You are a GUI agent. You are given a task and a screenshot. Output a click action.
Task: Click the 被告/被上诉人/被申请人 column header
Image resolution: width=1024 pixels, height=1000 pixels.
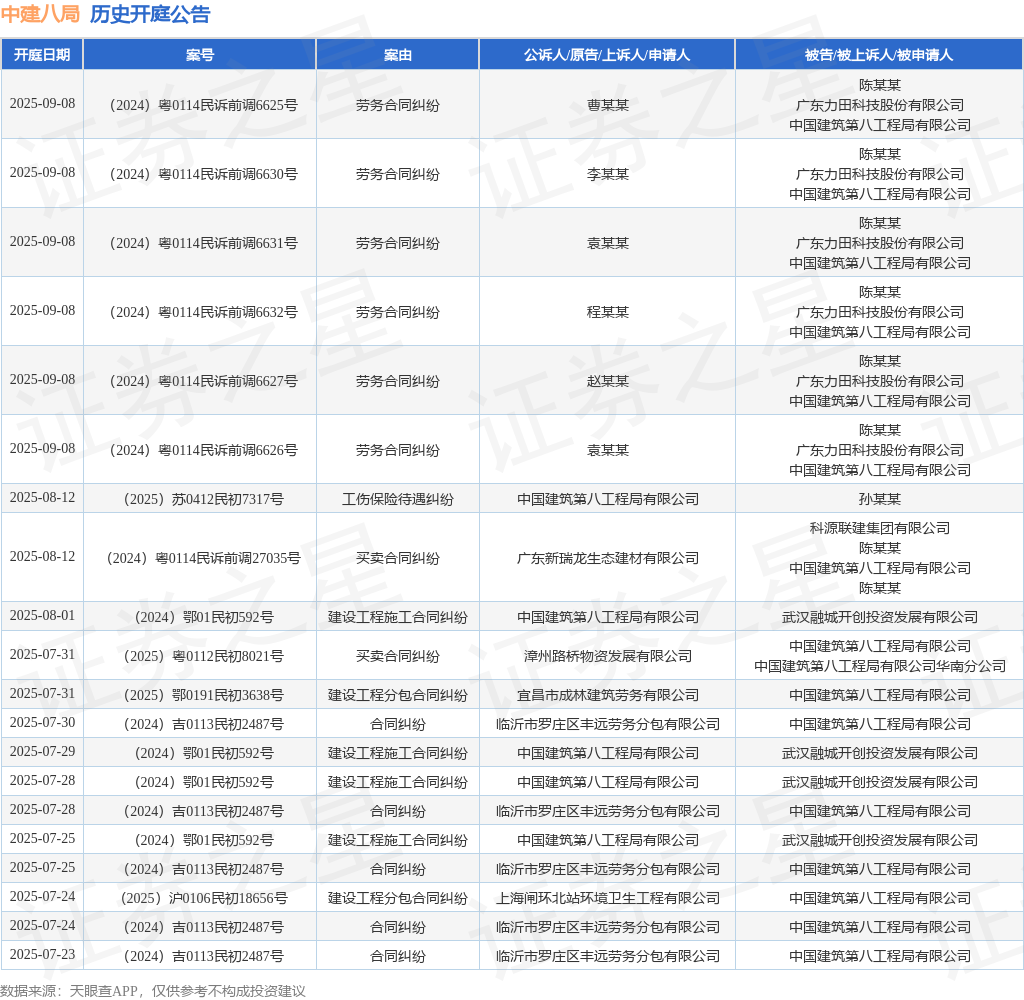(x=879, y=55)
